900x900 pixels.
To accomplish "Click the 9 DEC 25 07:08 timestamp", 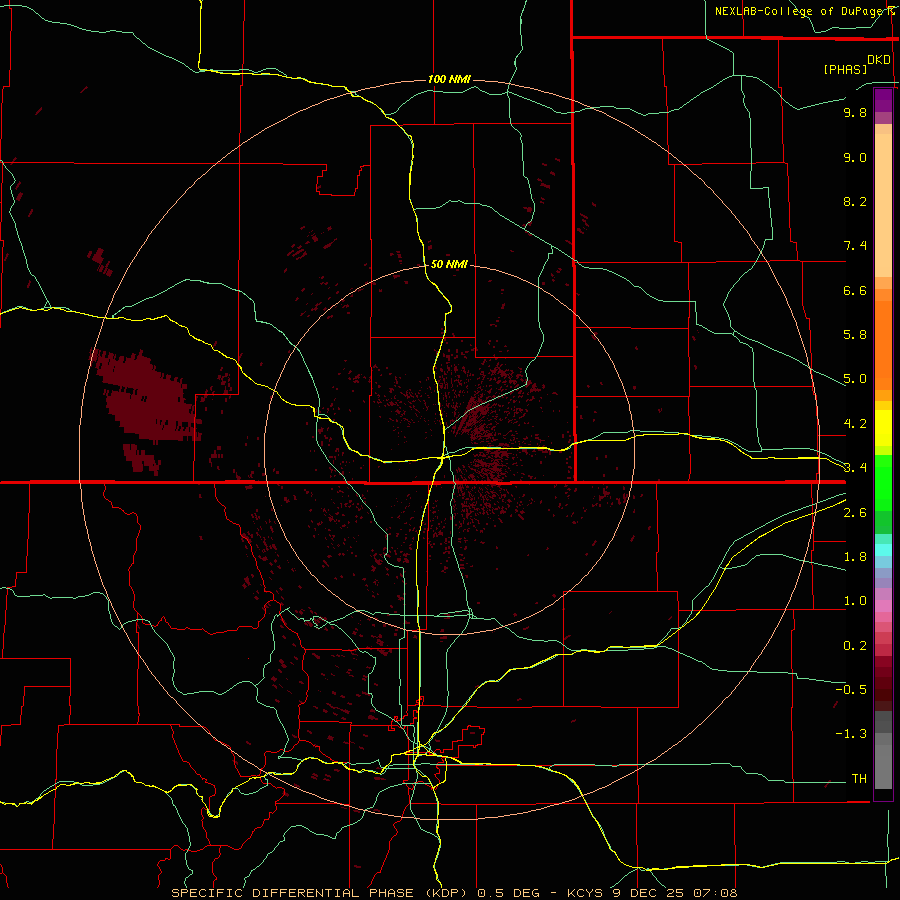I will point(674,893).
